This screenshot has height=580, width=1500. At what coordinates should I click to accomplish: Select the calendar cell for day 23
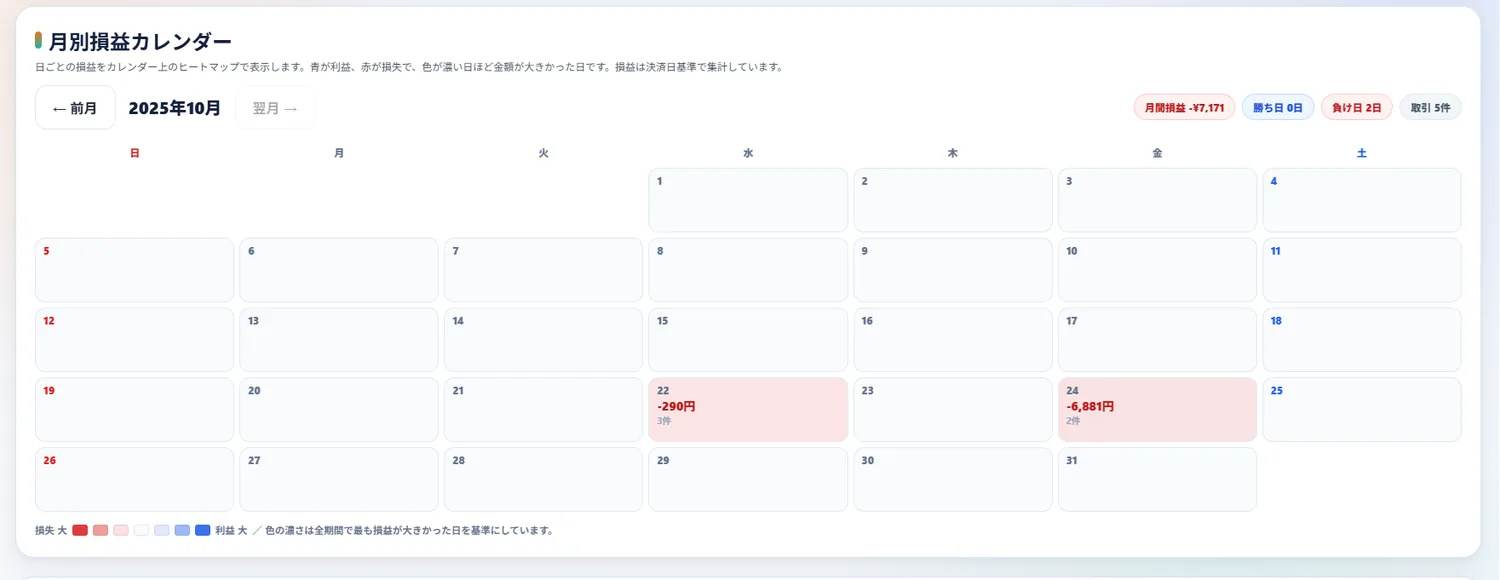pos(953,410)
